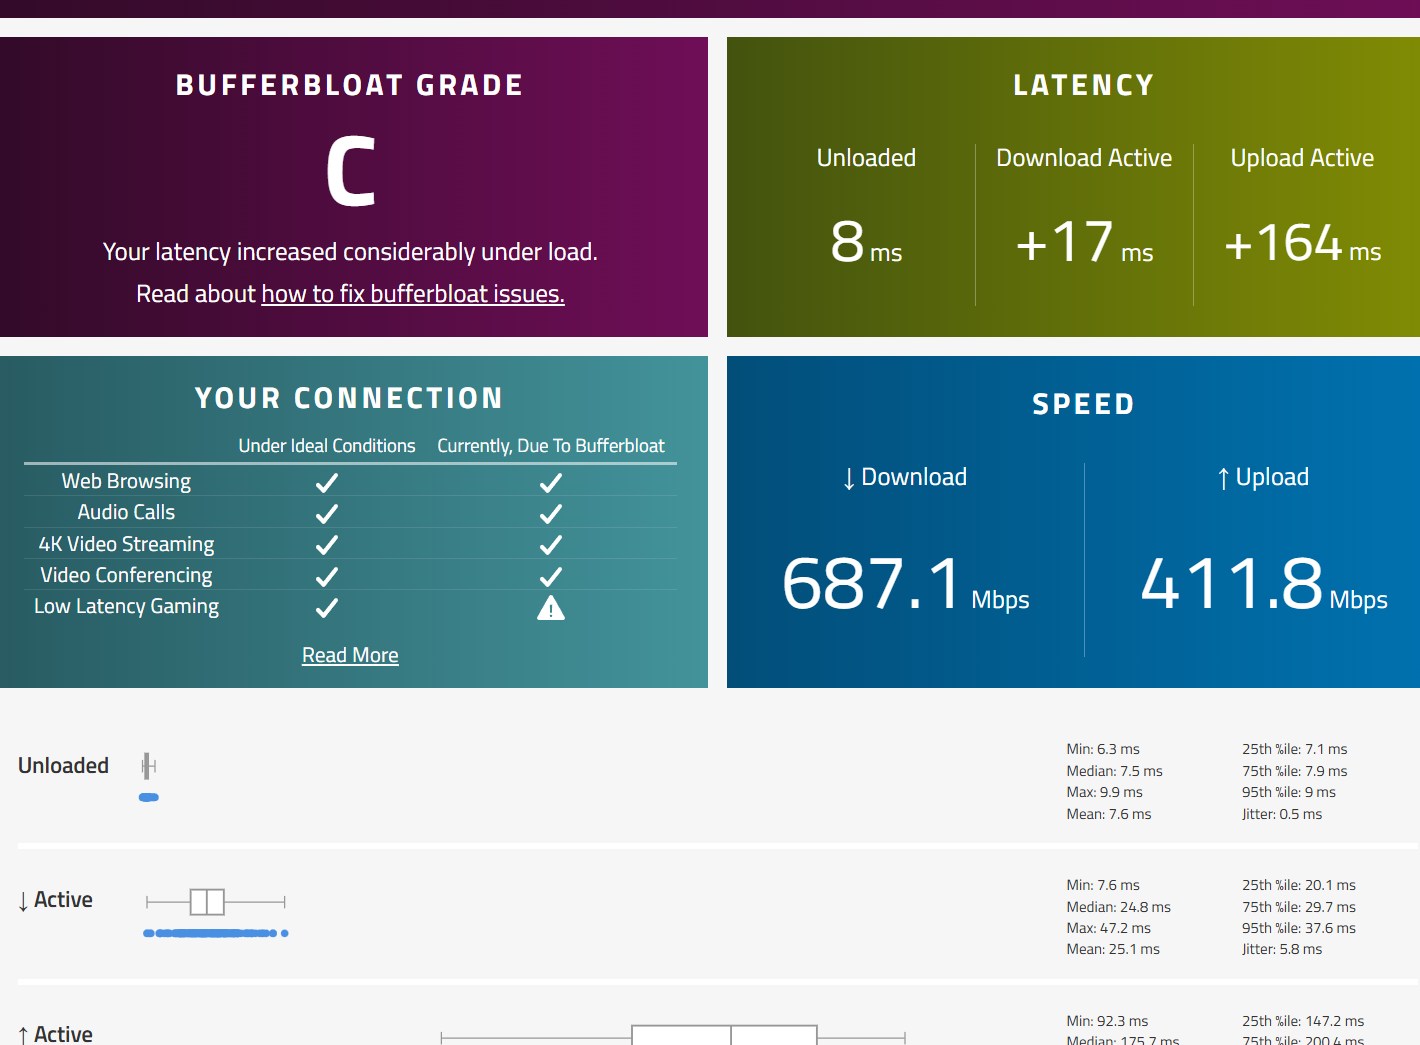1420x1045 pixels.
Task: Click the Web Browsing row label
Action: [x=126, y=481]
